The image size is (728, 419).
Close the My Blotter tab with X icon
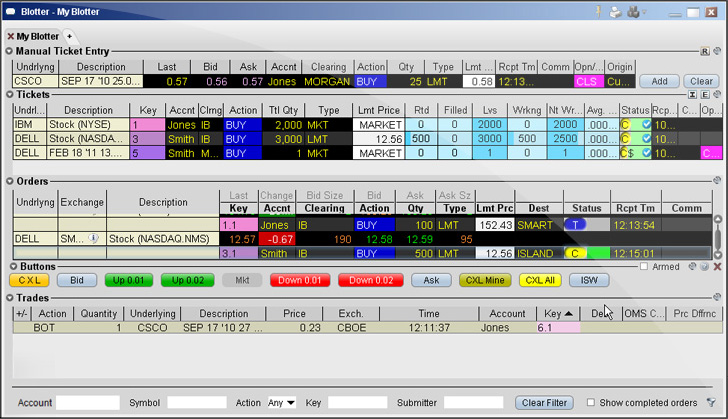(x=10, y=36)
